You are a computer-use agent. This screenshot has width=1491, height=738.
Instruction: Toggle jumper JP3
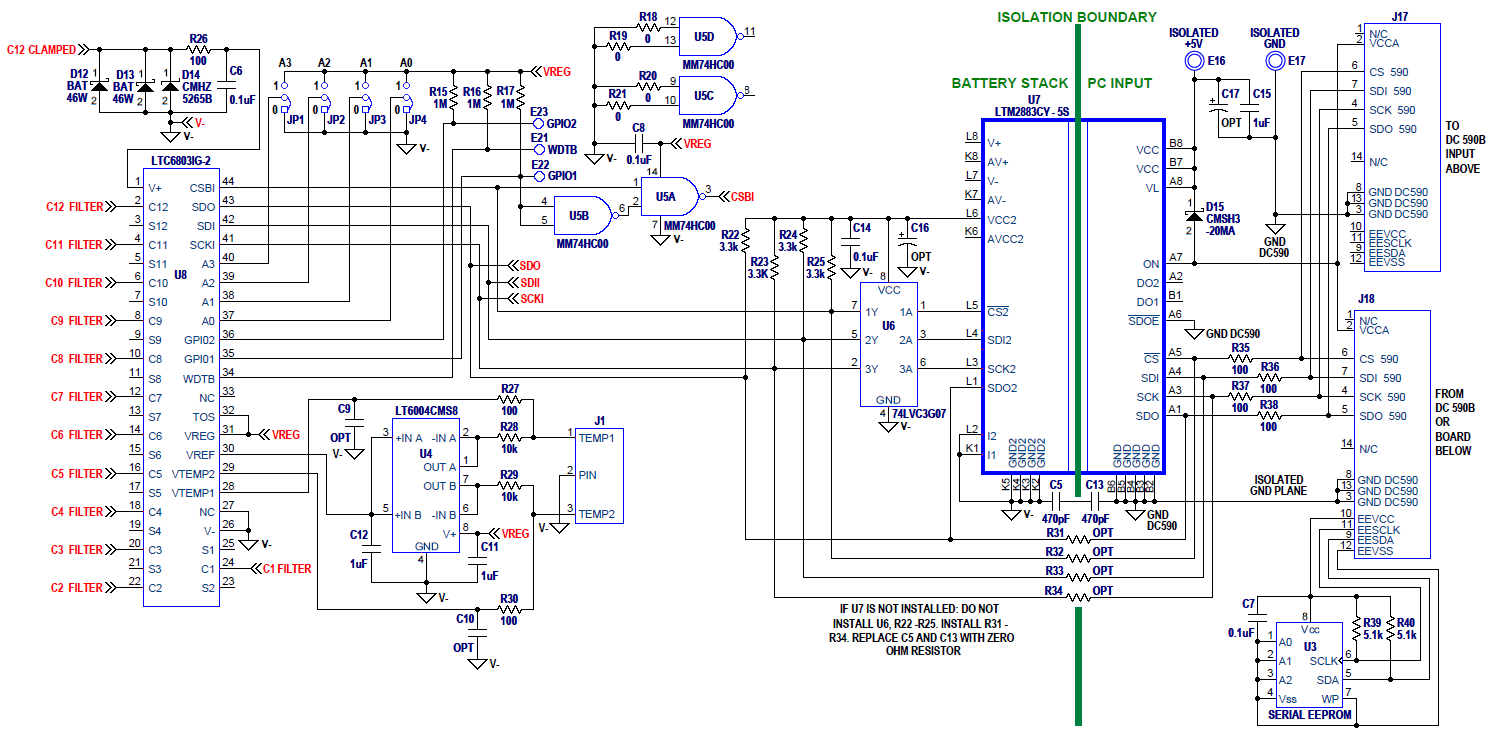pyautogui.click(x=367, y=105)
